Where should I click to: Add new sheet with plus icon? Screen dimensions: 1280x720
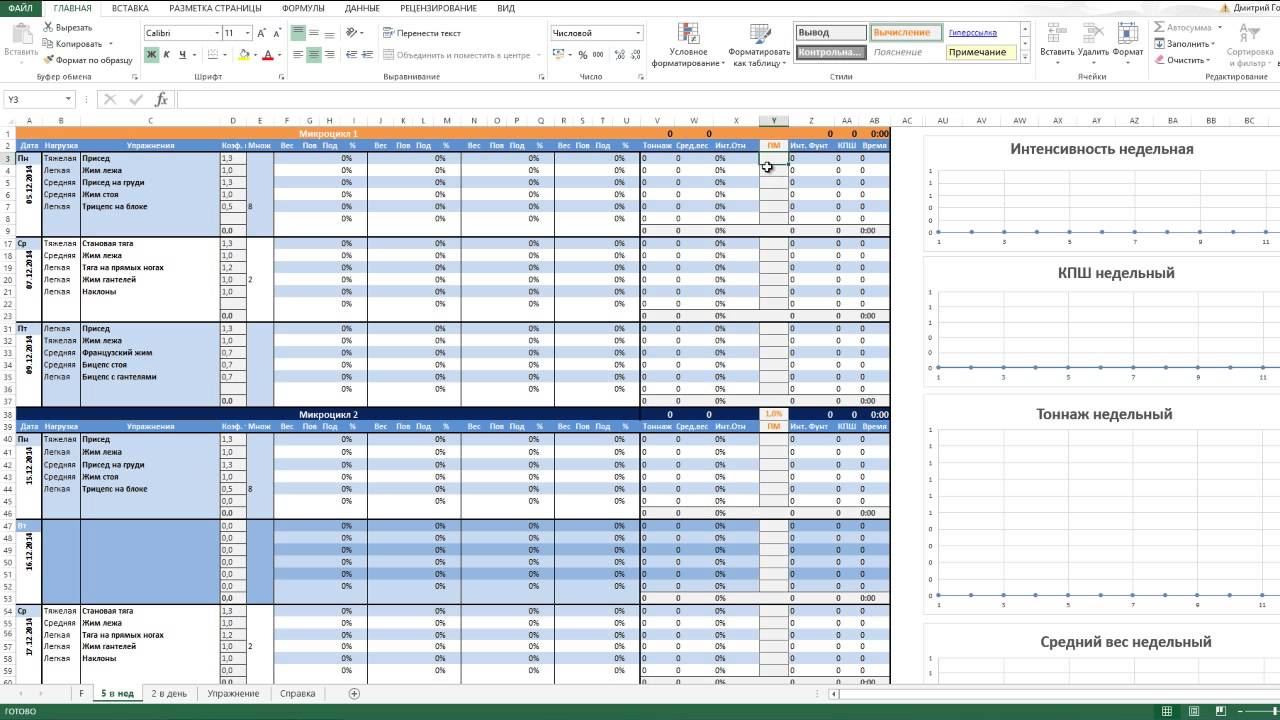tap(354, 693)
